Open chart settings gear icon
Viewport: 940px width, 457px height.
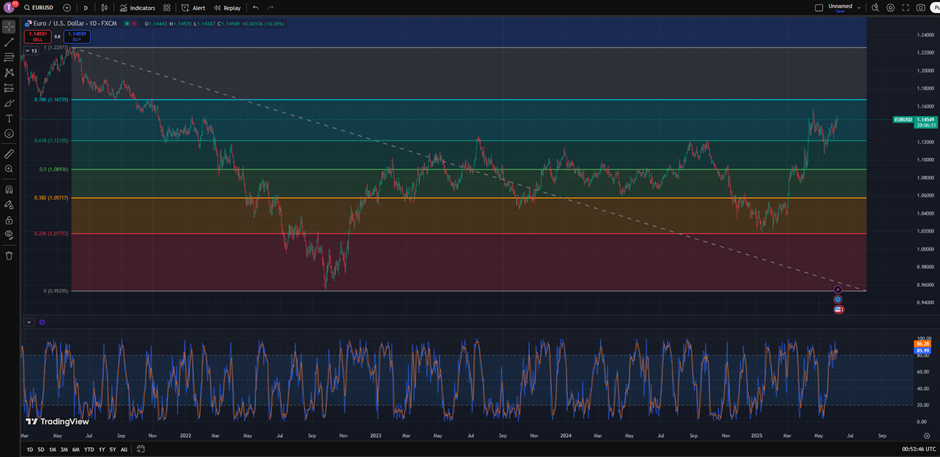(890, 7)
